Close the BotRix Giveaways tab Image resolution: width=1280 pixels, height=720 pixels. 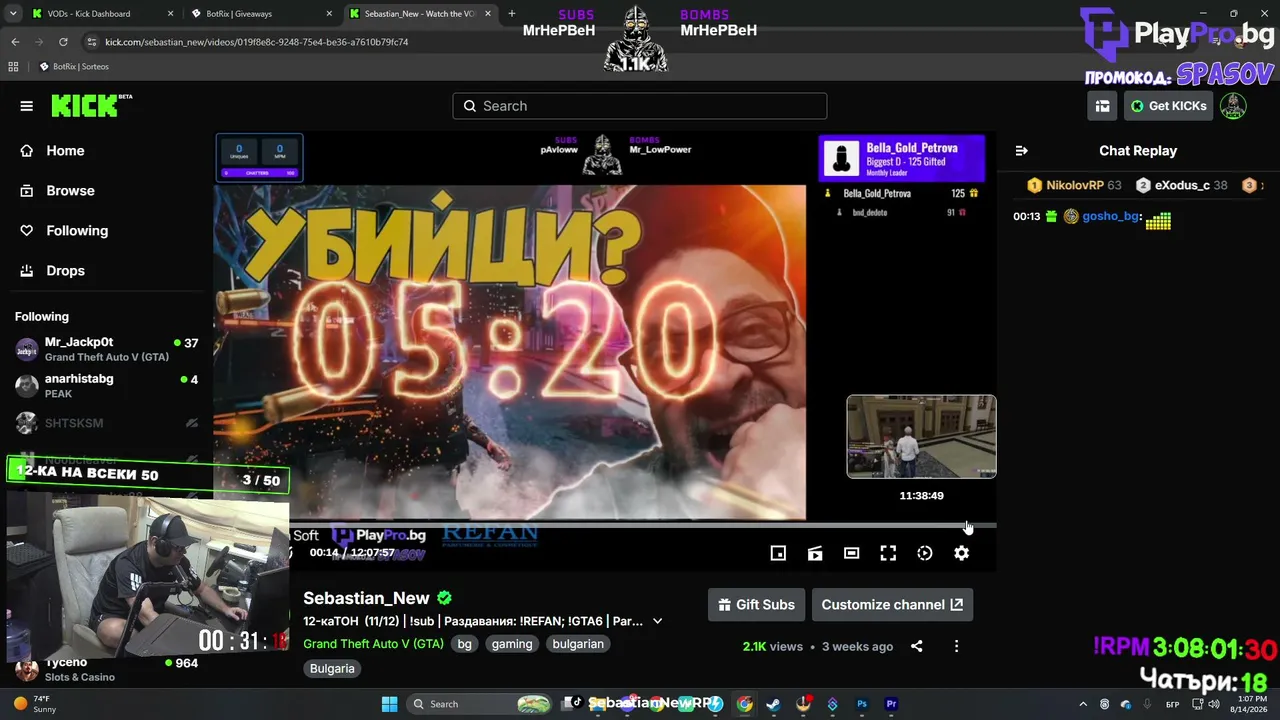pos(328,14)
